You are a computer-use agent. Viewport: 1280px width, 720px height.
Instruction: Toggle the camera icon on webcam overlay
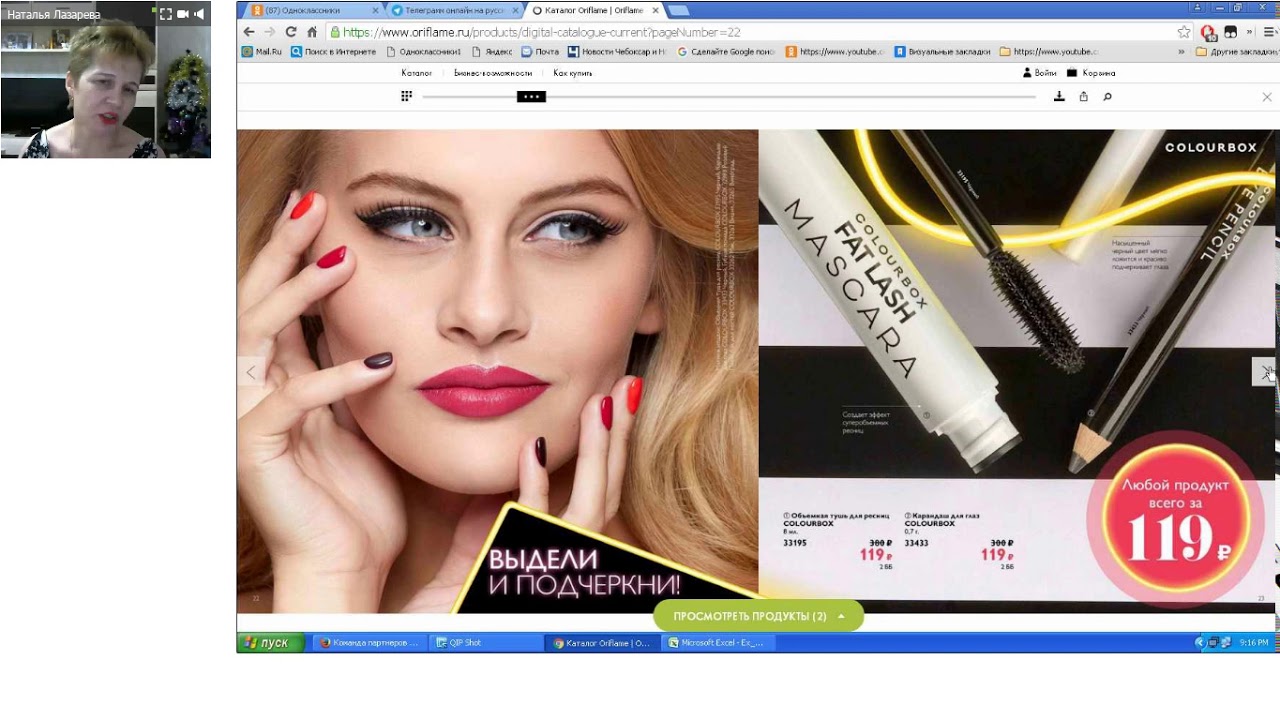(183, 14)
